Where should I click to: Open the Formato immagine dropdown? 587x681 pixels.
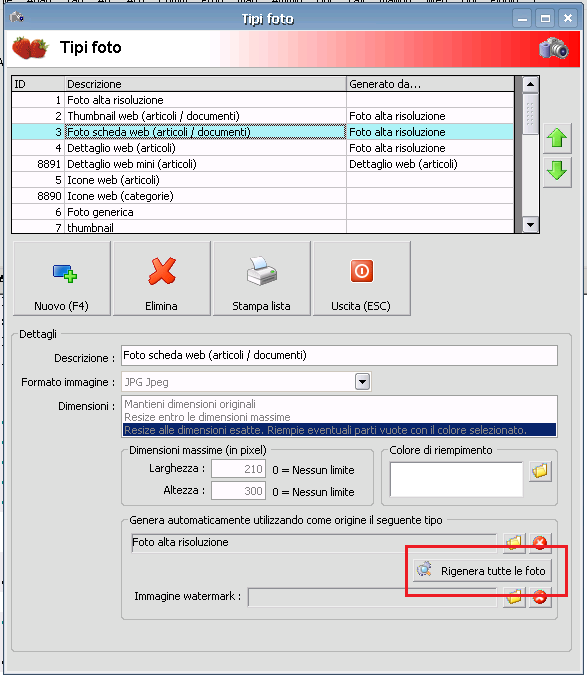(363, 382)
